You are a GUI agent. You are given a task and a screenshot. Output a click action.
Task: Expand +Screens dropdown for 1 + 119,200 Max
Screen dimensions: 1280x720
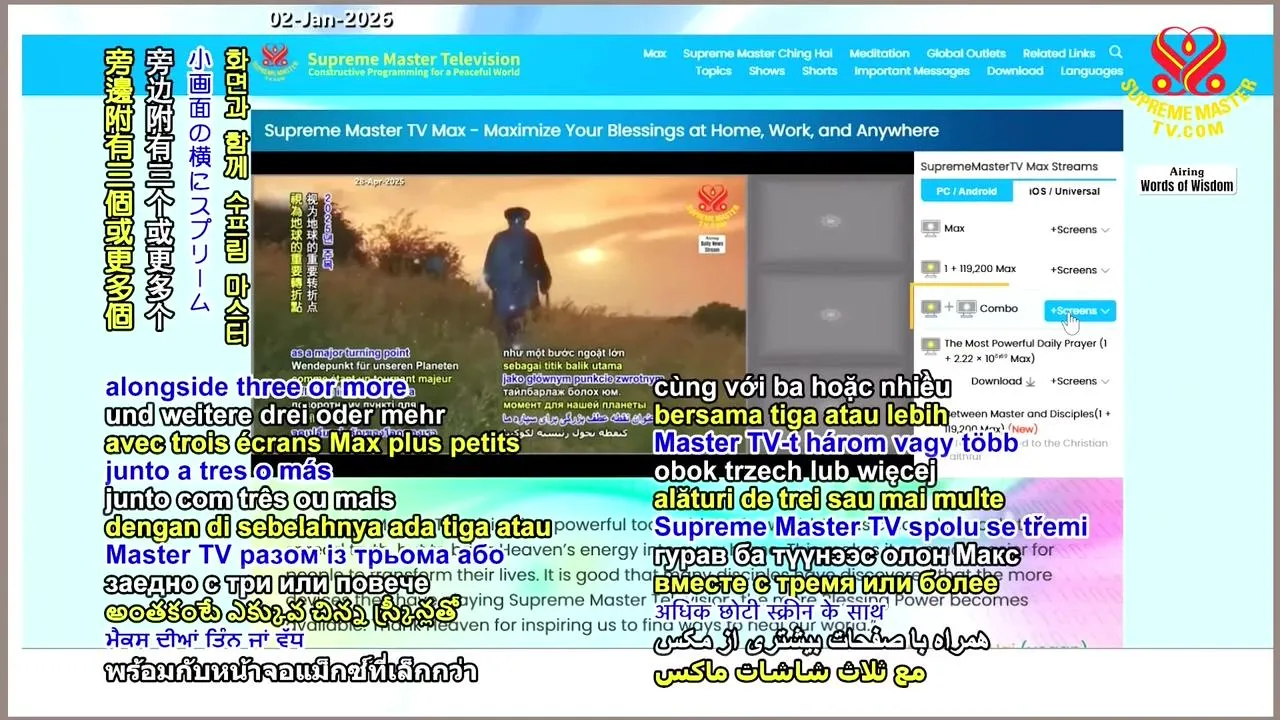pyautogui.click(x=1080, y=270)
